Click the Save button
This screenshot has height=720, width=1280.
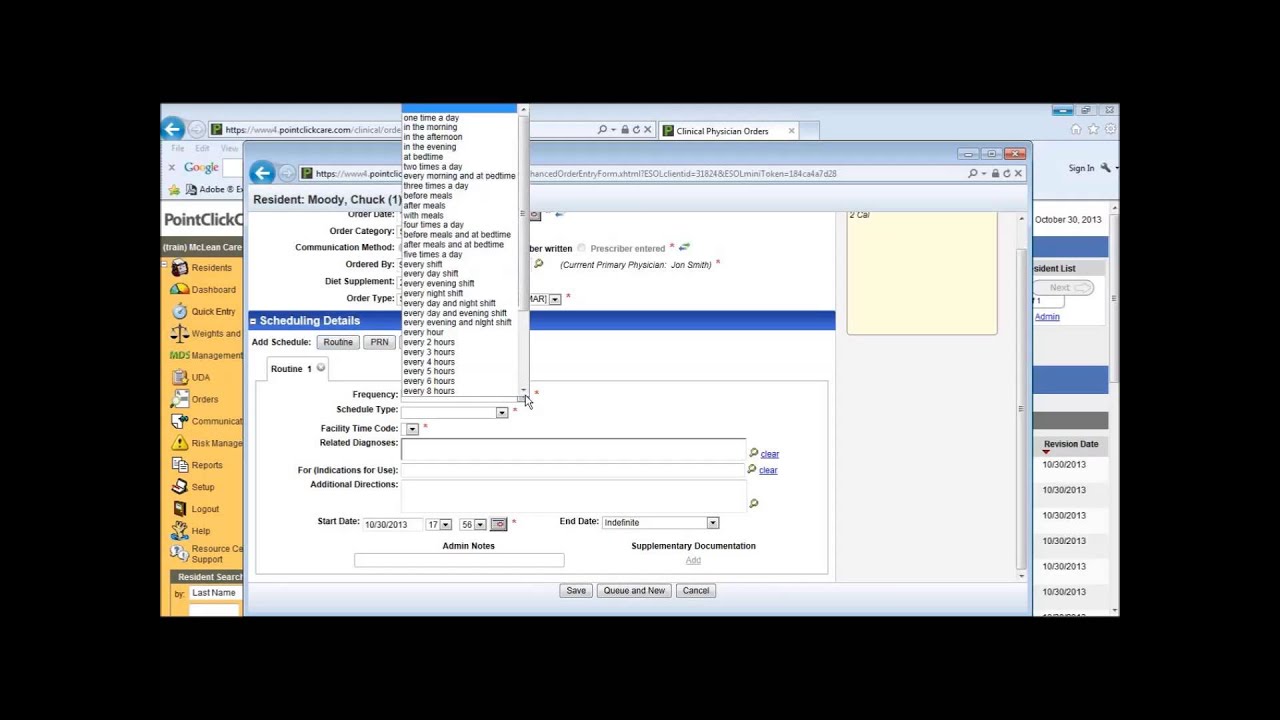[576, 591]
